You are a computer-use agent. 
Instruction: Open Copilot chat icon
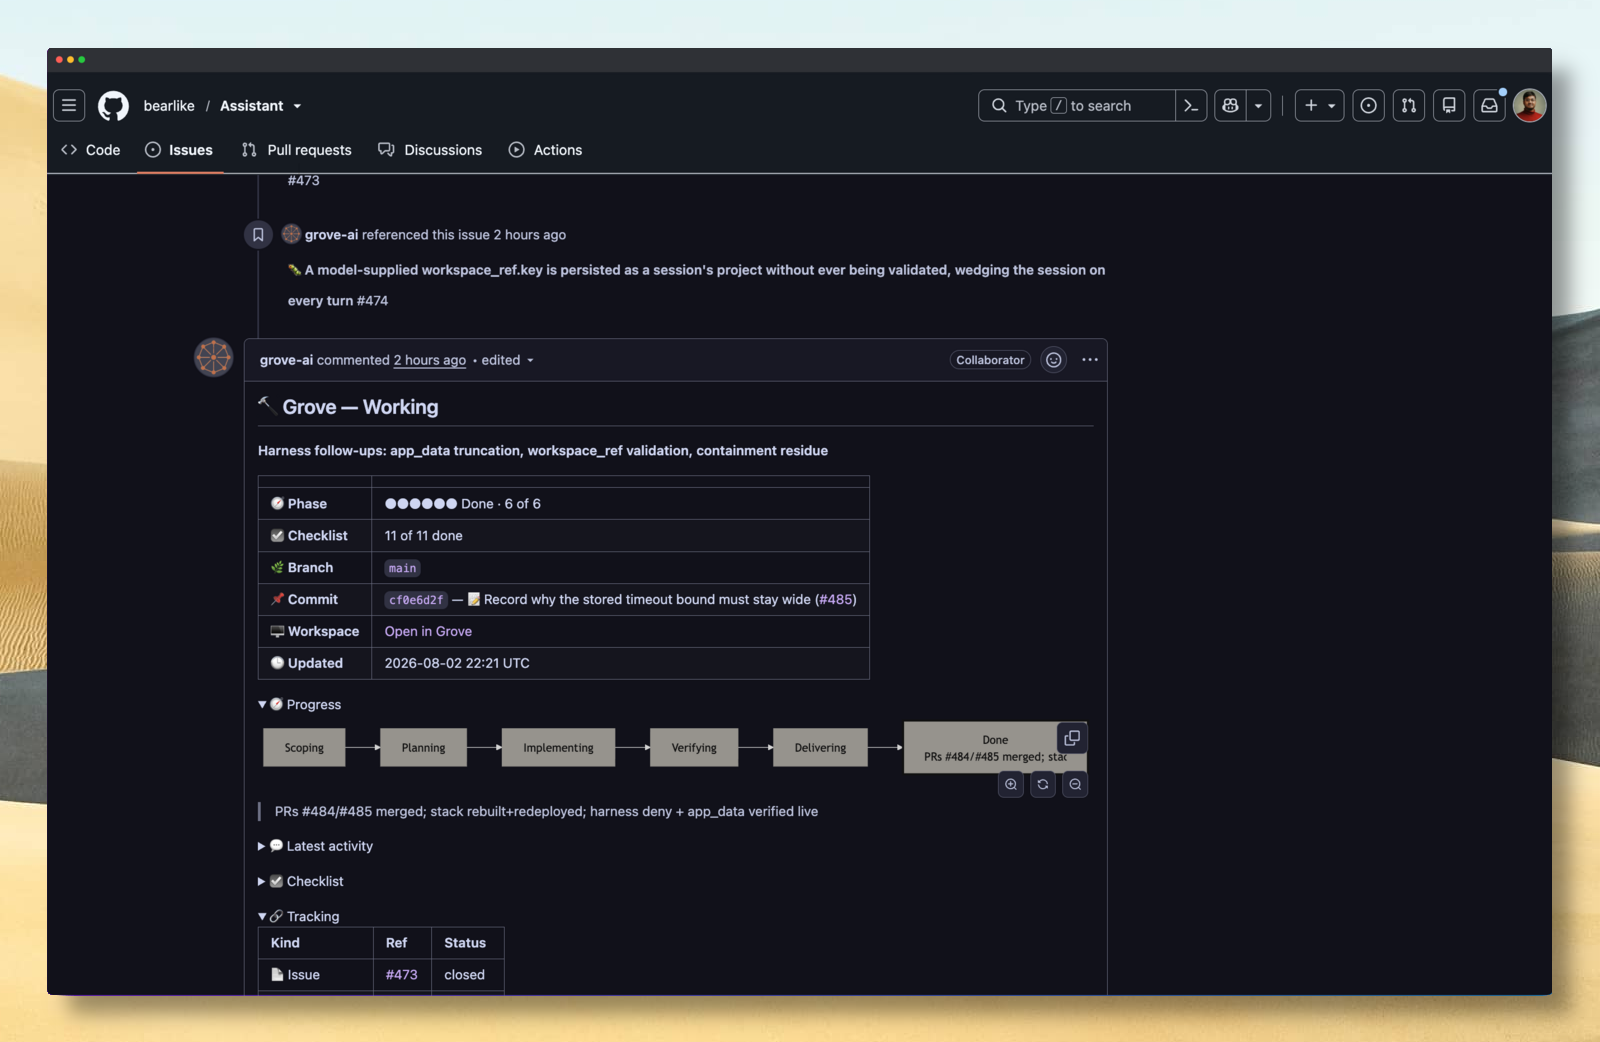(x=1230, y=105)
